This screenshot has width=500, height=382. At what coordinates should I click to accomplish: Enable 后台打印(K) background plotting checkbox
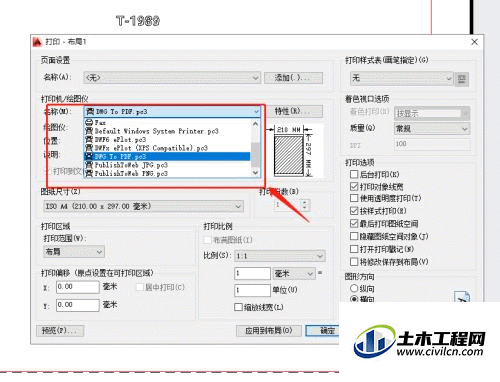coord(354,174)
